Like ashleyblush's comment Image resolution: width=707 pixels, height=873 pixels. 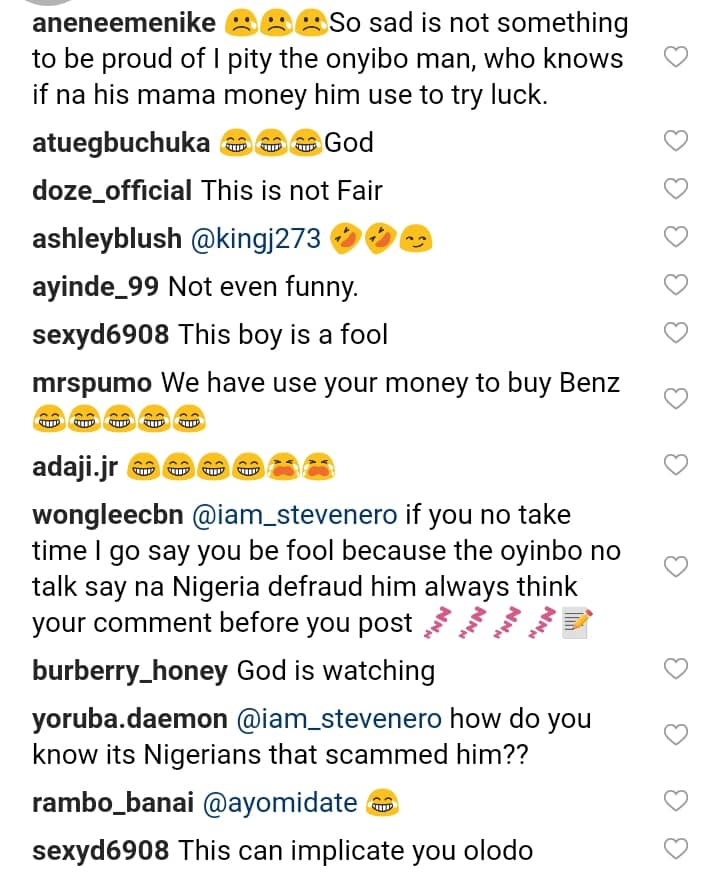tap(677, 237)
